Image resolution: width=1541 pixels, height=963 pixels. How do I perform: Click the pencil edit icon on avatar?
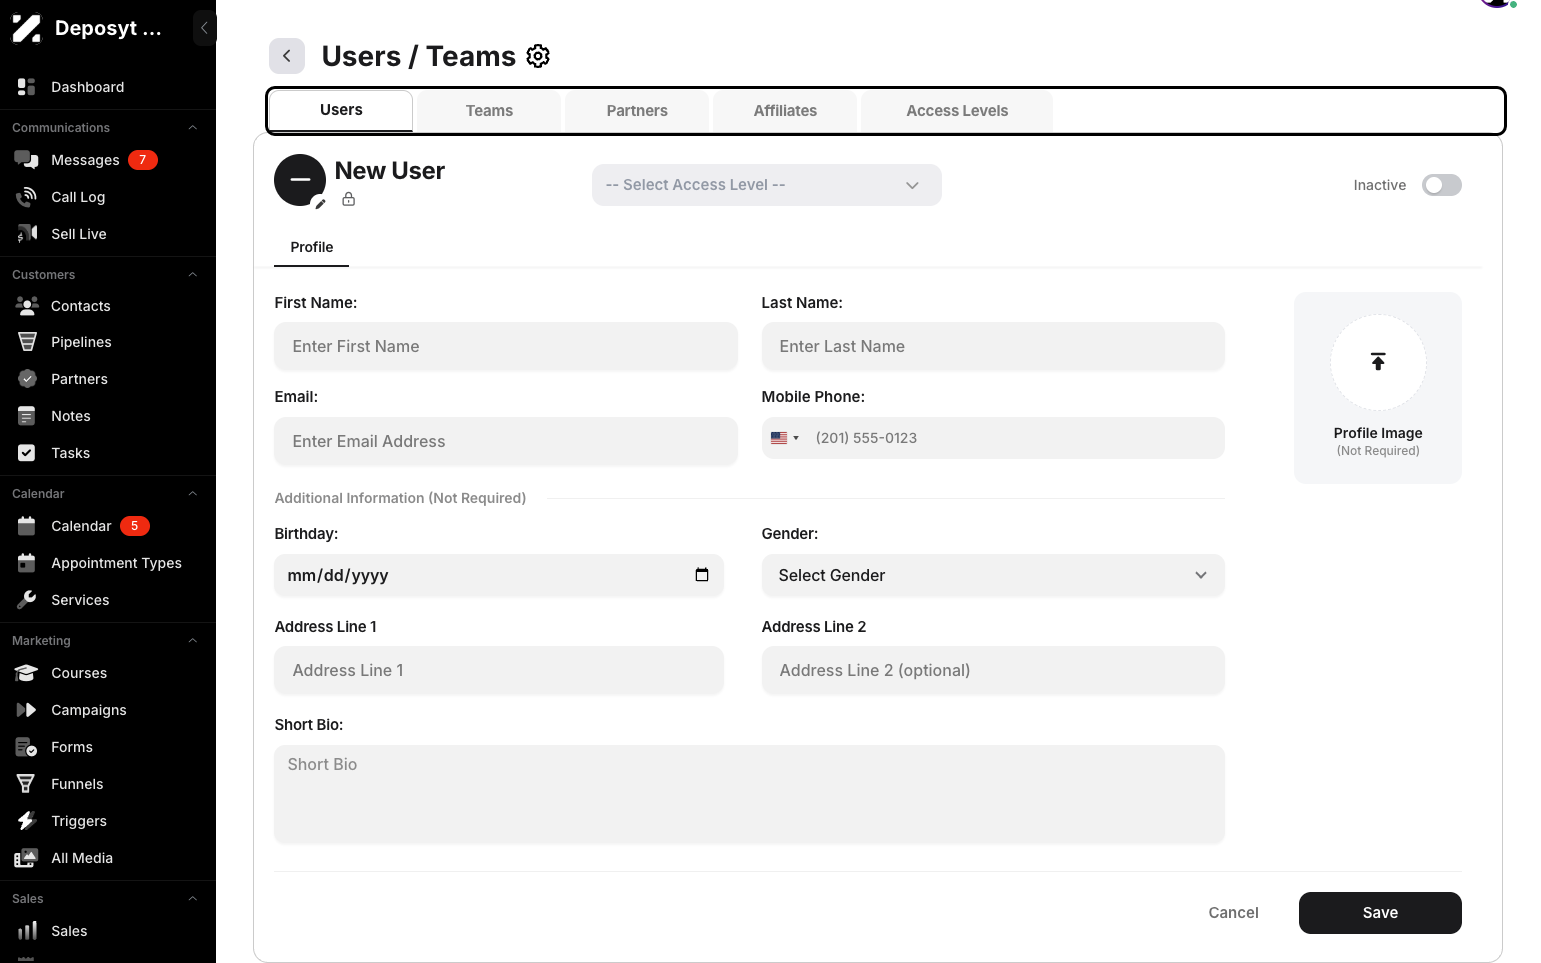pyautogui.click(x=320, y=203)
